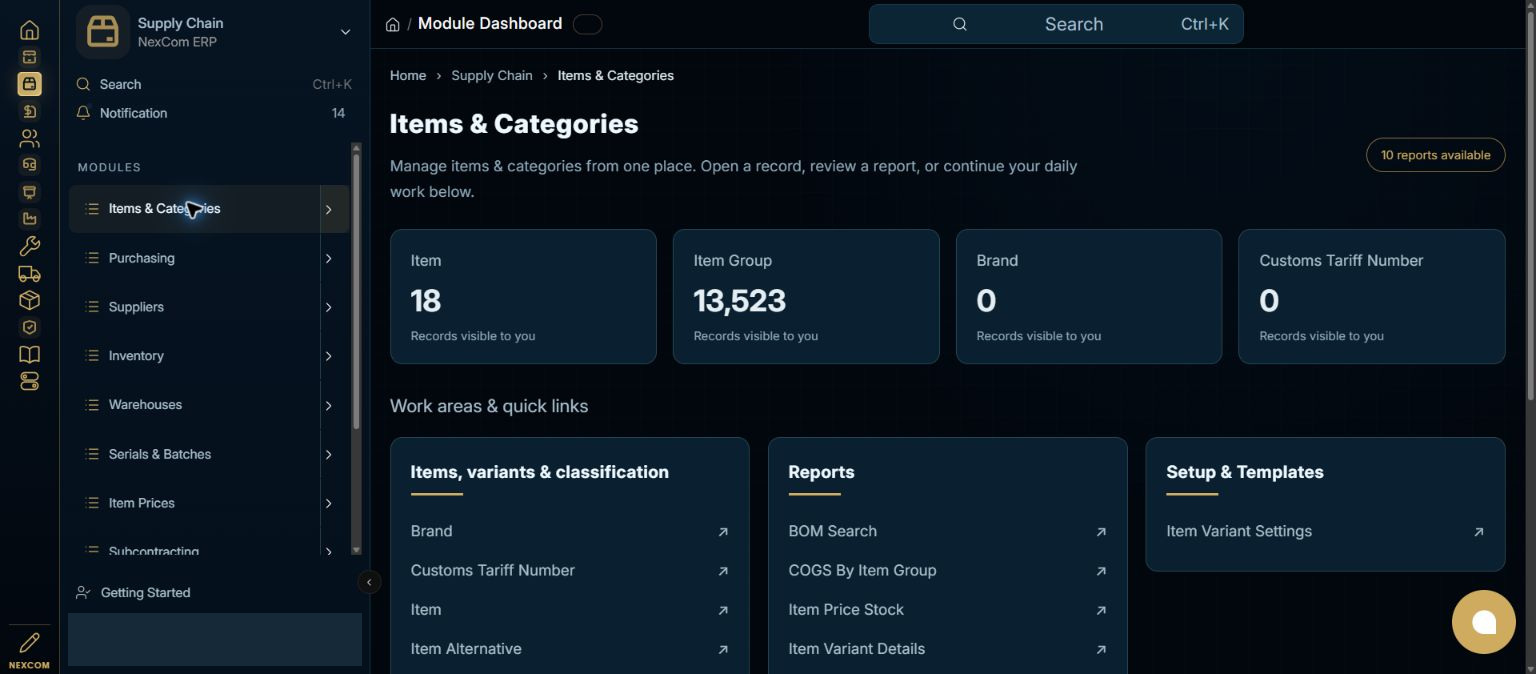Expand the Suppliers module chevron
The width and height of the screenshot is (1536, 674).
pyautogui.click(x=328, y=307)
